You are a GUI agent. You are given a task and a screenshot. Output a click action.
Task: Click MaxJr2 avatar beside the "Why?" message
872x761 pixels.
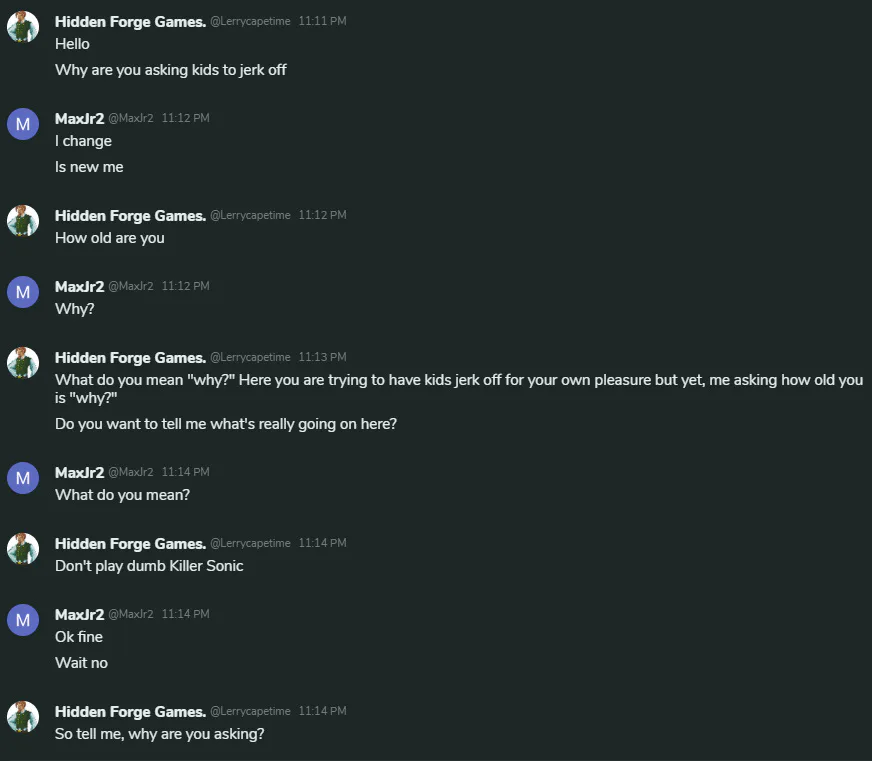click(23, 292)
